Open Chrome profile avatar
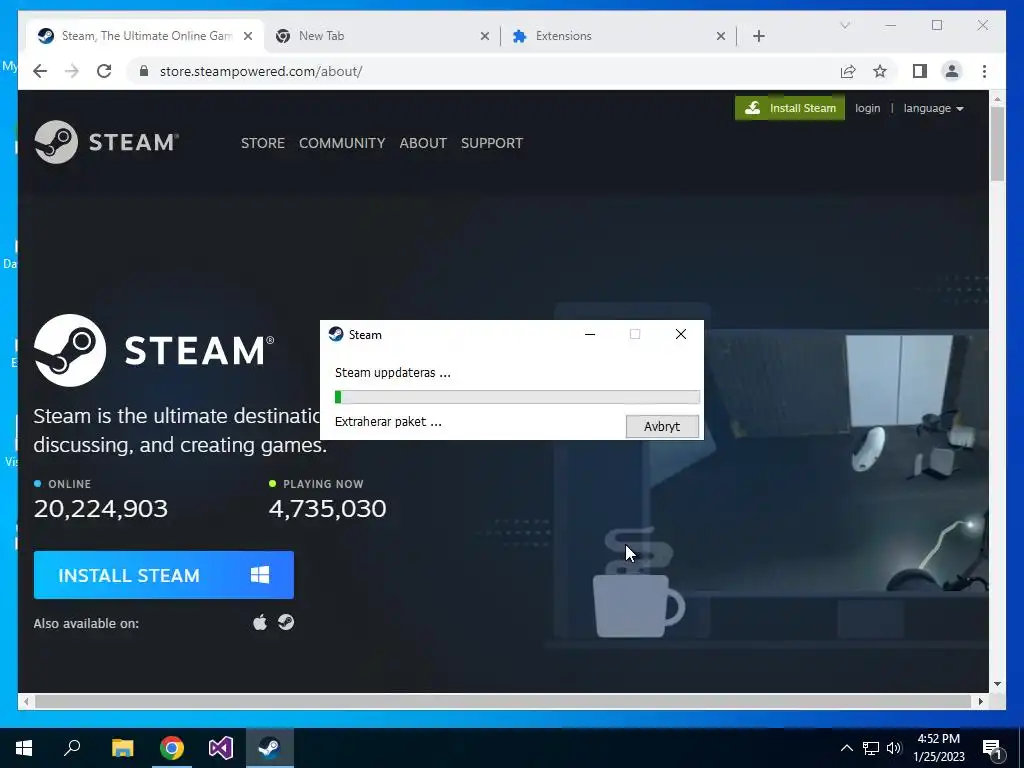The height and width of the screenshot is (768, 1024). 952,71
